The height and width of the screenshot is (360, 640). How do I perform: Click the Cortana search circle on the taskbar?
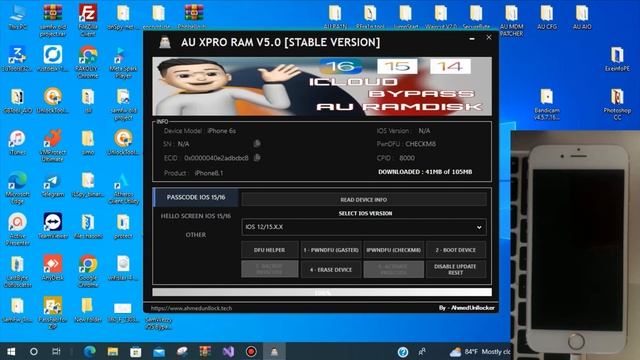(34, 351)
